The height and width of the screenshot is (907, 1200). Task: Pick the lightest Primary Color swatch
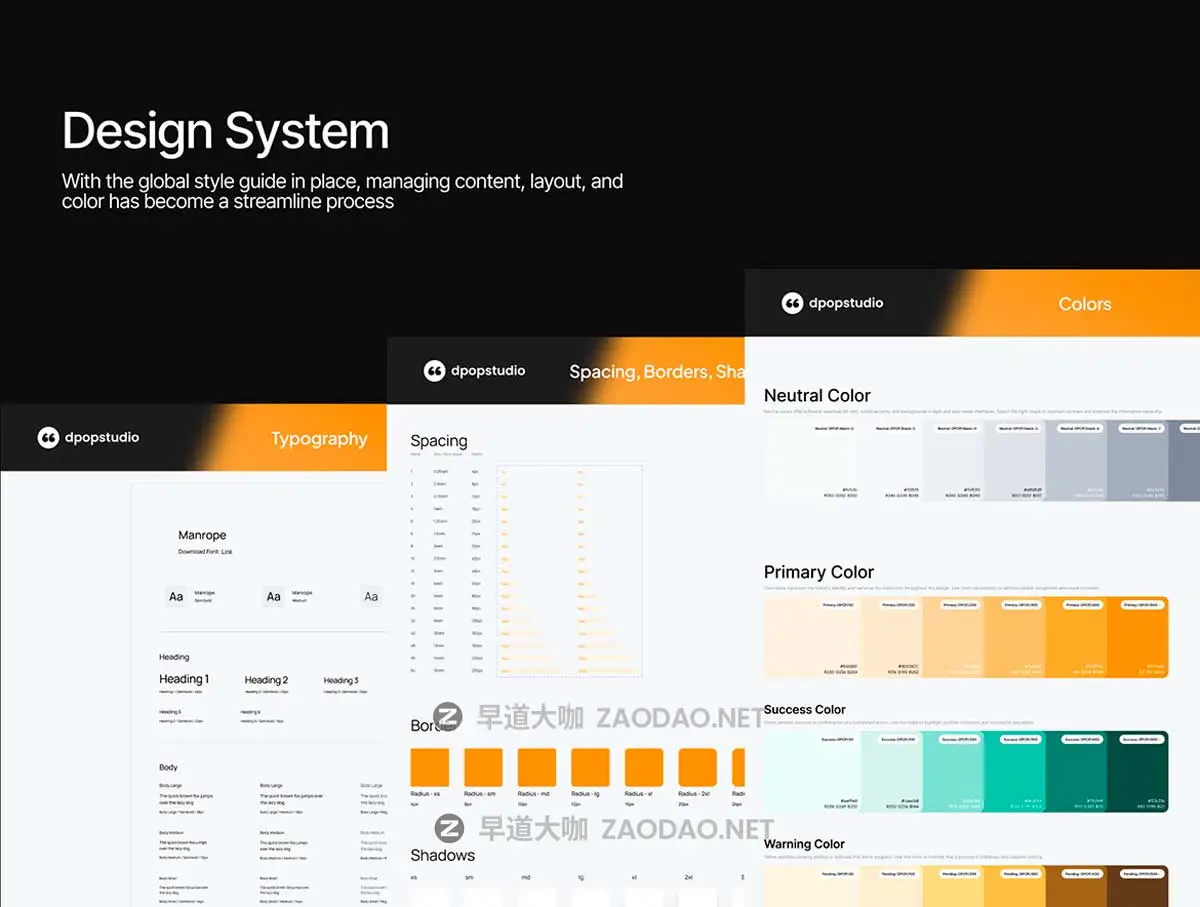[794, 638]
